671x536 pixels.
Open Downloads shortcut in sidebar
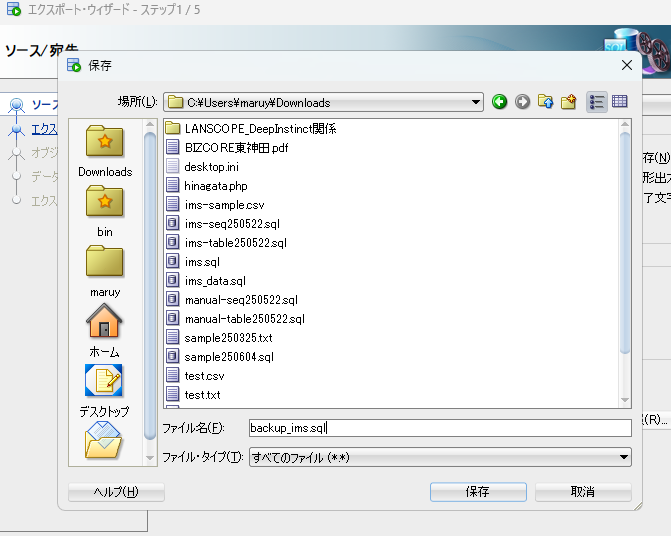(x=105, y=152)
